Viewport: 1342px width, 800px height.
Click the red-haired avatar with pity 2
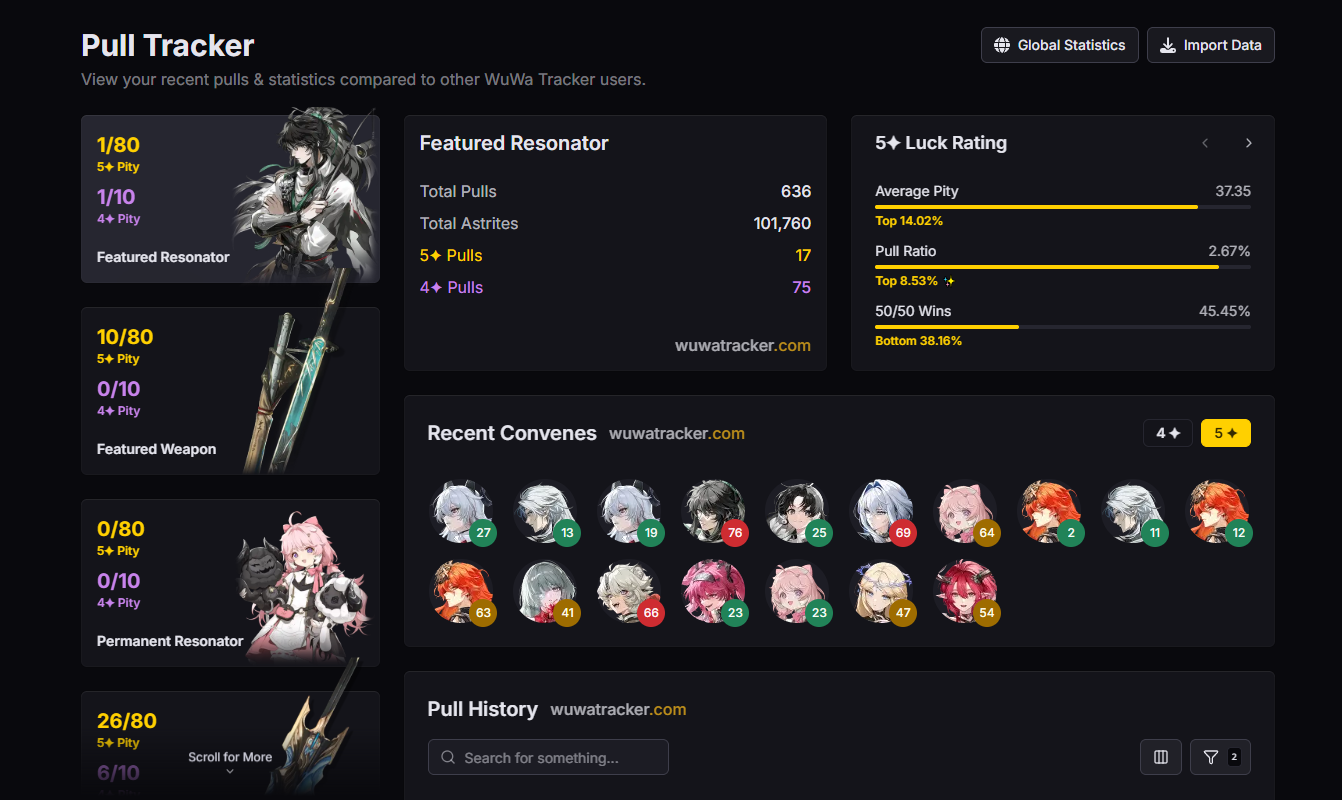coord(1050,511)
